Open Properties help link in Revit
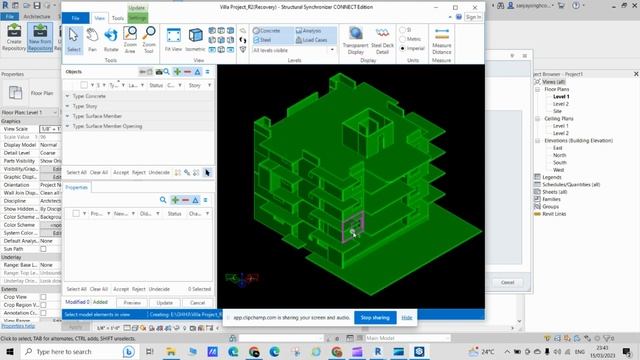This screenshot has height=360, width=640. pos(18,326)
